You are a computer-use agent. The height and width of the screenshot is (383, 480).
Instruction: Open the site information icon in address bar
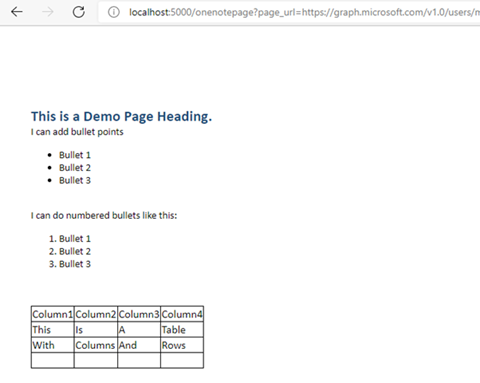114,12
